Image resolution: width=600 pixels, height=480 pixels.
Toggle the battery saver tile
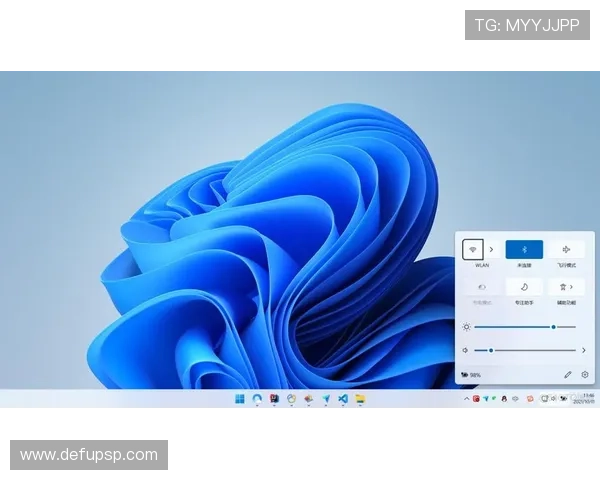[x=481, y=287]
